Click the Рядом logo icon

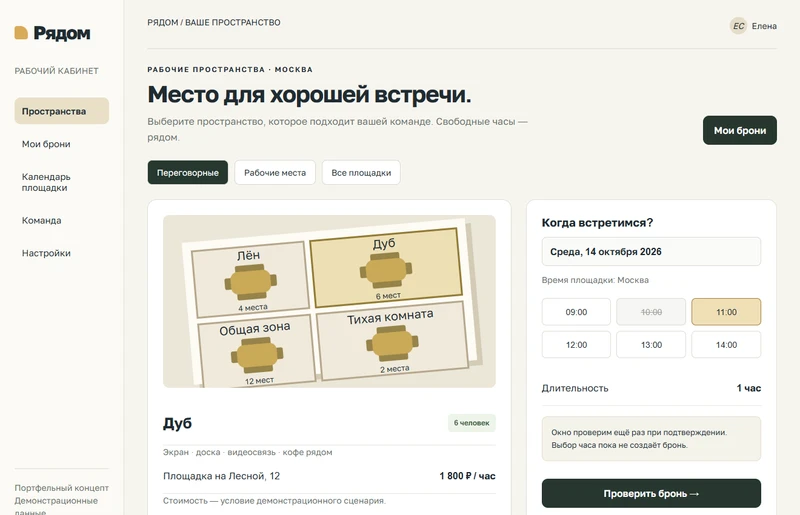[21, 33]
